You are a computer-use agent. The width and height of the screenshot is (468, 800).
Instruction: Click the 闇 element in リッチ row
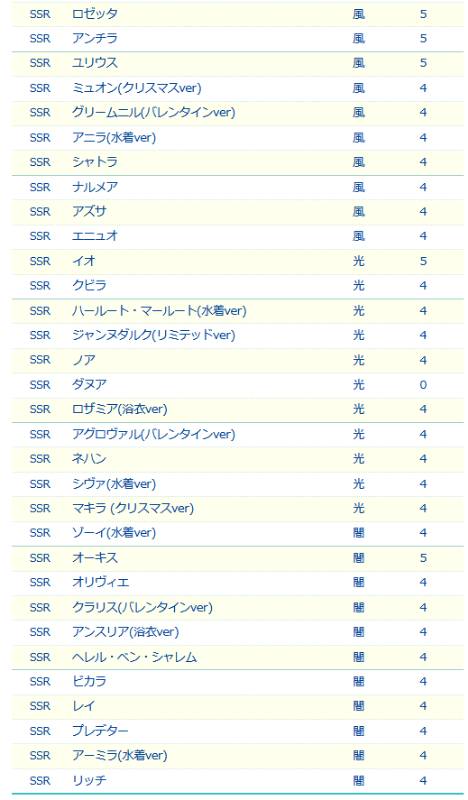359,780
